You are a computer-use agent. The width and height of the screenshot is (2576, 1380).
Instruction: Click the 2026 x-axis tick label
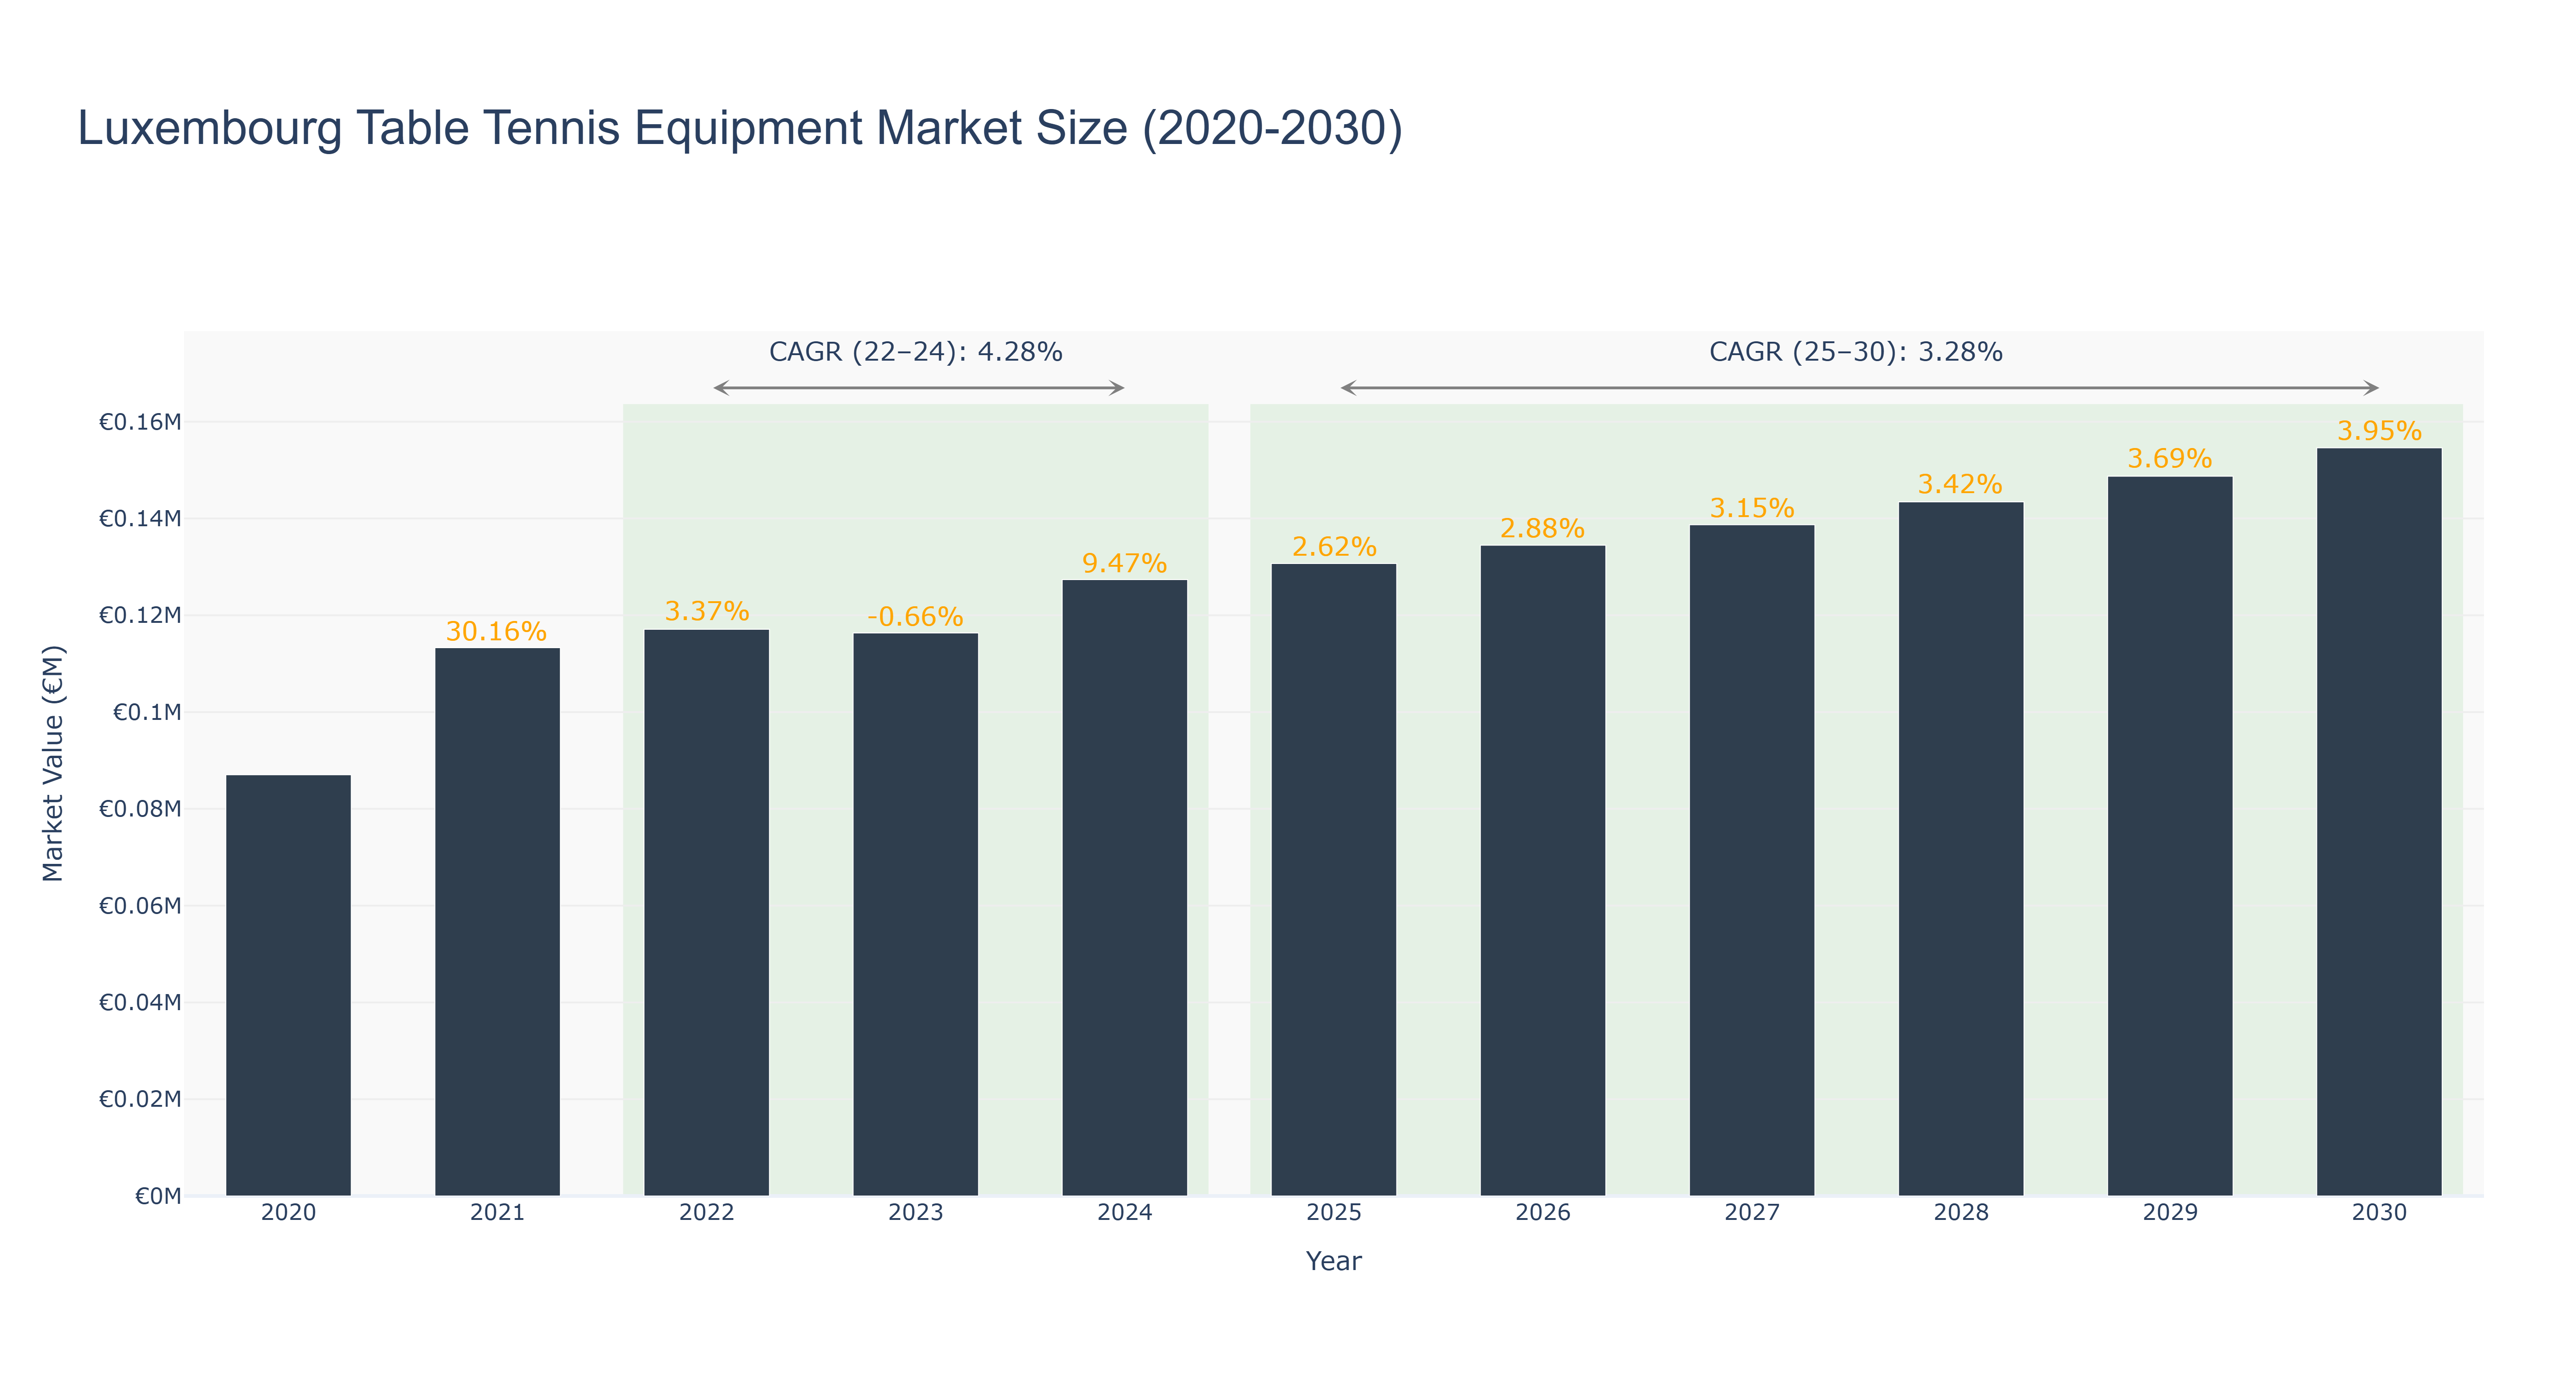click(1542, 1213)
